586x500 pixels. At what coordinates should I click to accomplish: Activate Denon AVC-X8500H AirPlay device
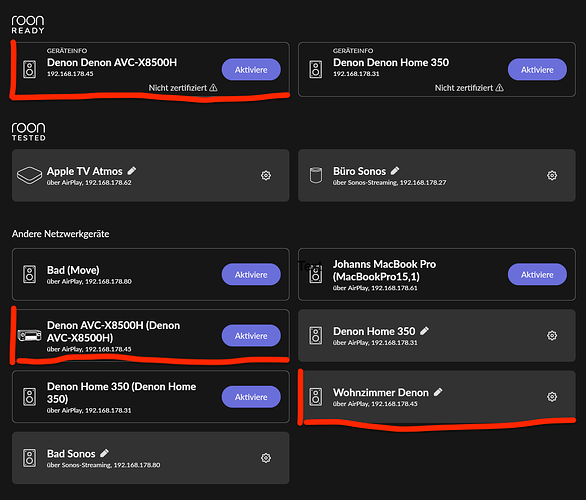tap(251, 336)
